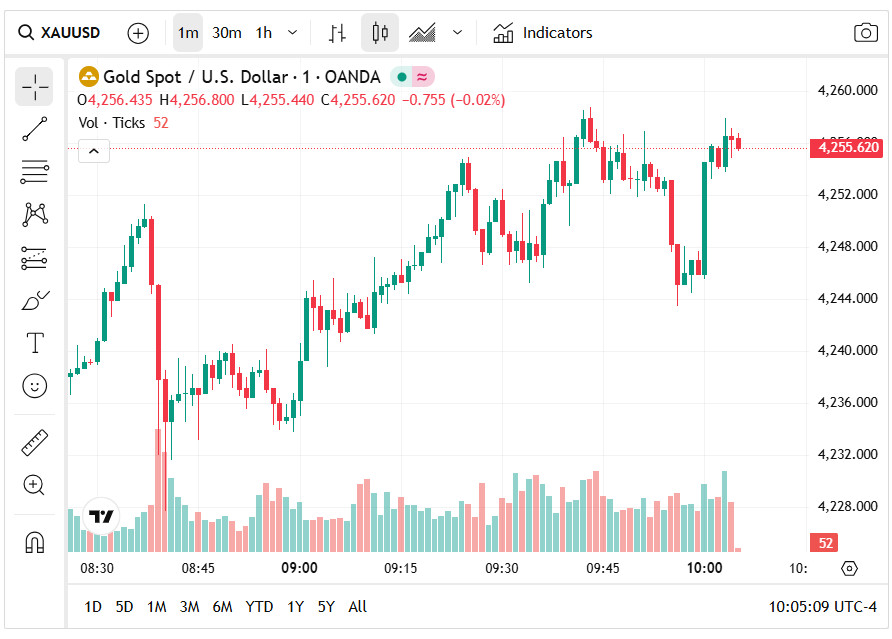Select candlestick chart style
The image size is (892, 639).
pyautogui.click(x=379, y=33)
